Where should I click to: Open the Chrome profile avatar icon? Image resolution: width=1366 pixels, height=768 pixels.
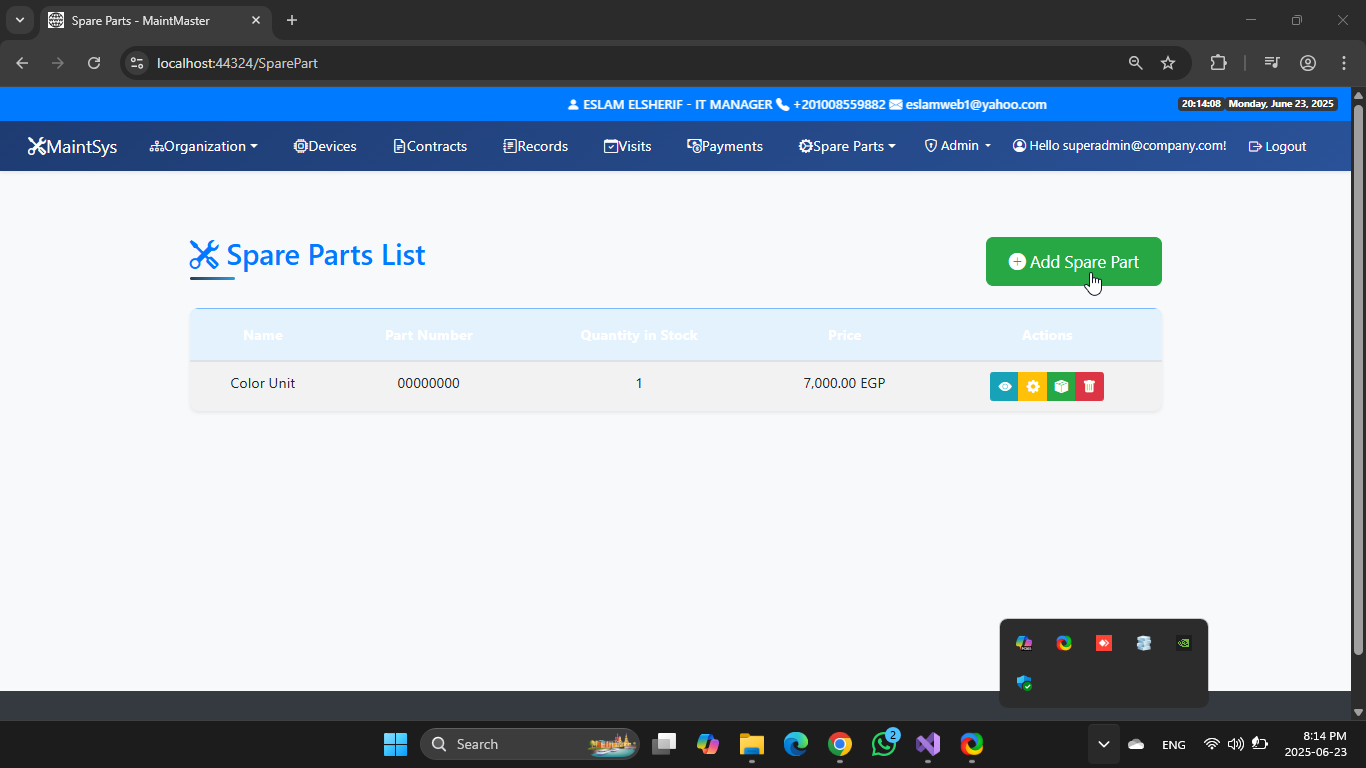pyautogui.click(x=1308, y=63)
